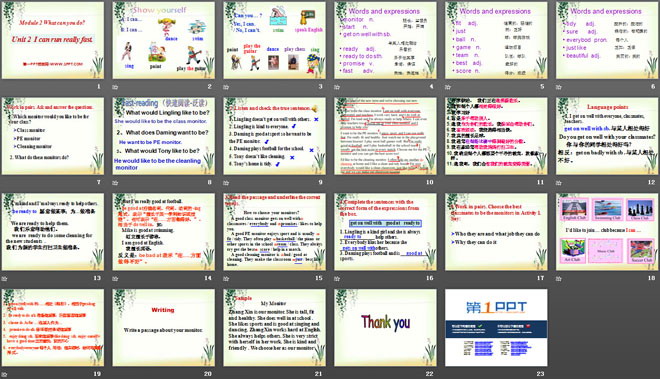The image size is (660, 379).
Task: Select slide 2 'Show yourself' thumbnail
Action: click(x=164, y=40)
